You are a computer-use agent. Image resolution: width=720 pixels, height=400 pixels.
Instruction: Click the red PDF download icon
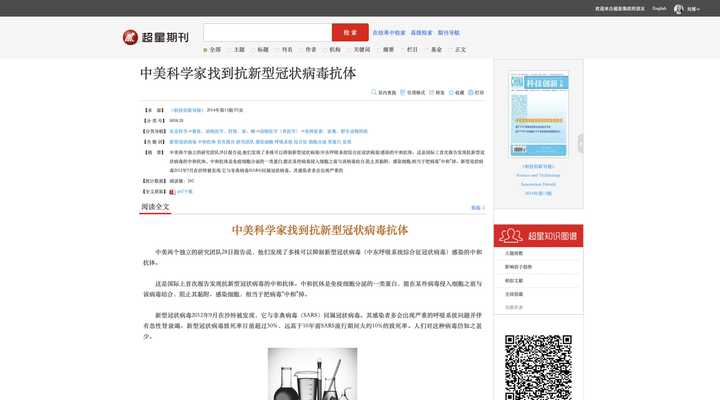point(172,192)
